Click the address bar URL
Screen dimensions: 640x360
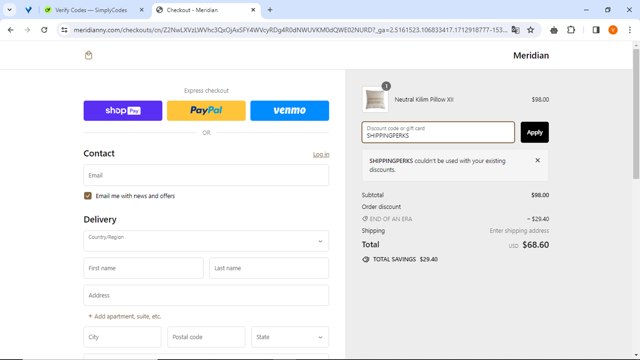click(290, 30)
